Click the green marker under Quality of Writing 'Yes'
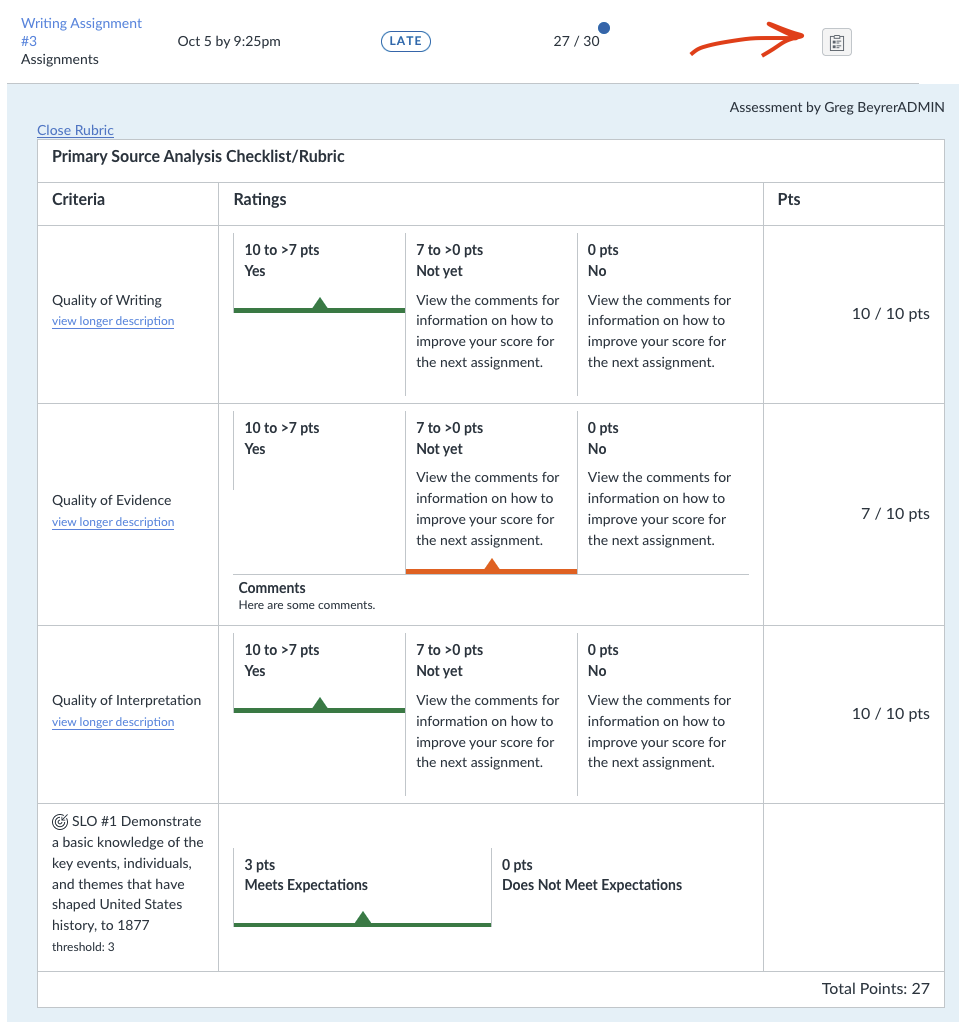967x1033 pixels. [319, 305]
